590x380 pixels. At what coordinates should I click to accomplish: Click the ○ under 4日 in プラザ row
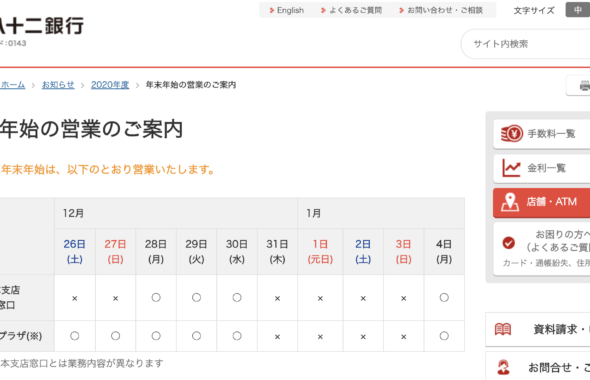[x=444, y=336]
